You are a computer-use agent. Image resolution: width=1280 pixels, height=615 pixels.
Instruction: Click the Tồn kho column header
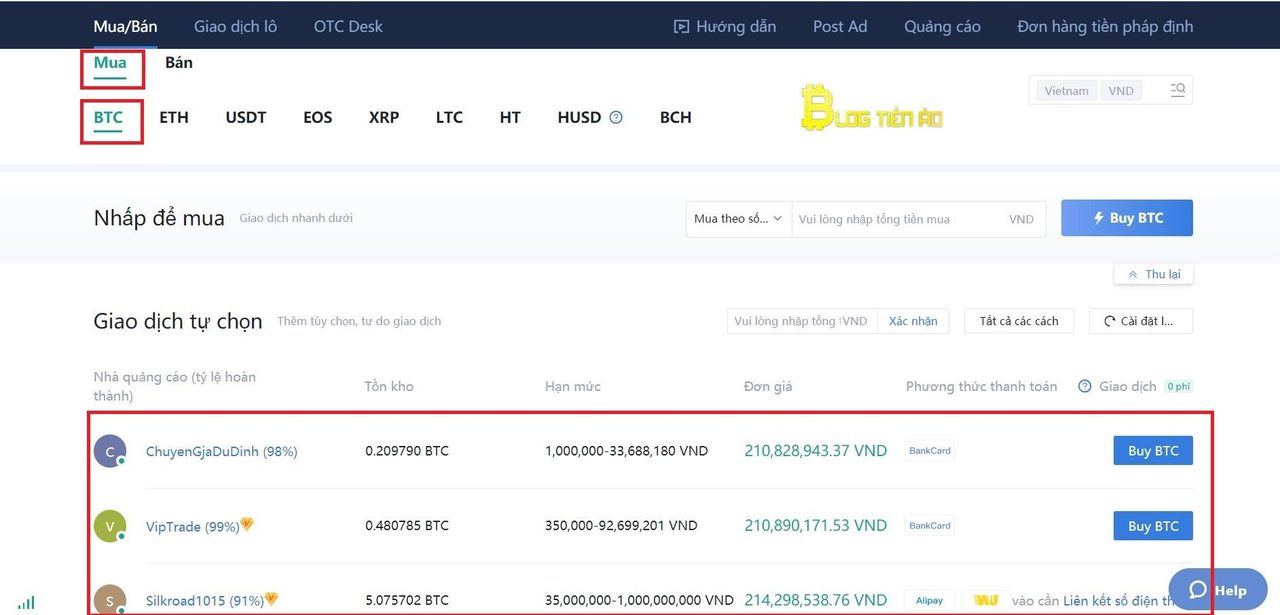[389, 386]
